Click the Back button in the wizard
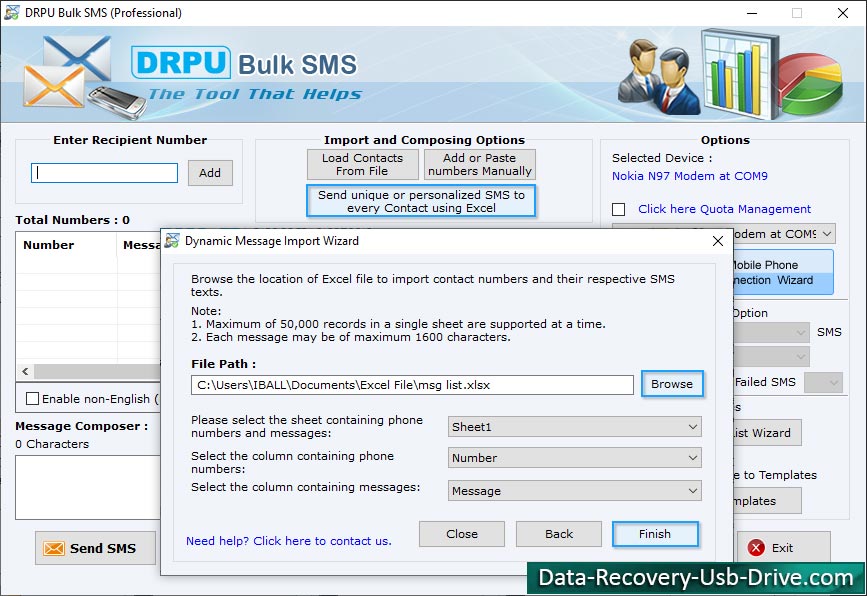Screen dimensions: 867x596 558,534
